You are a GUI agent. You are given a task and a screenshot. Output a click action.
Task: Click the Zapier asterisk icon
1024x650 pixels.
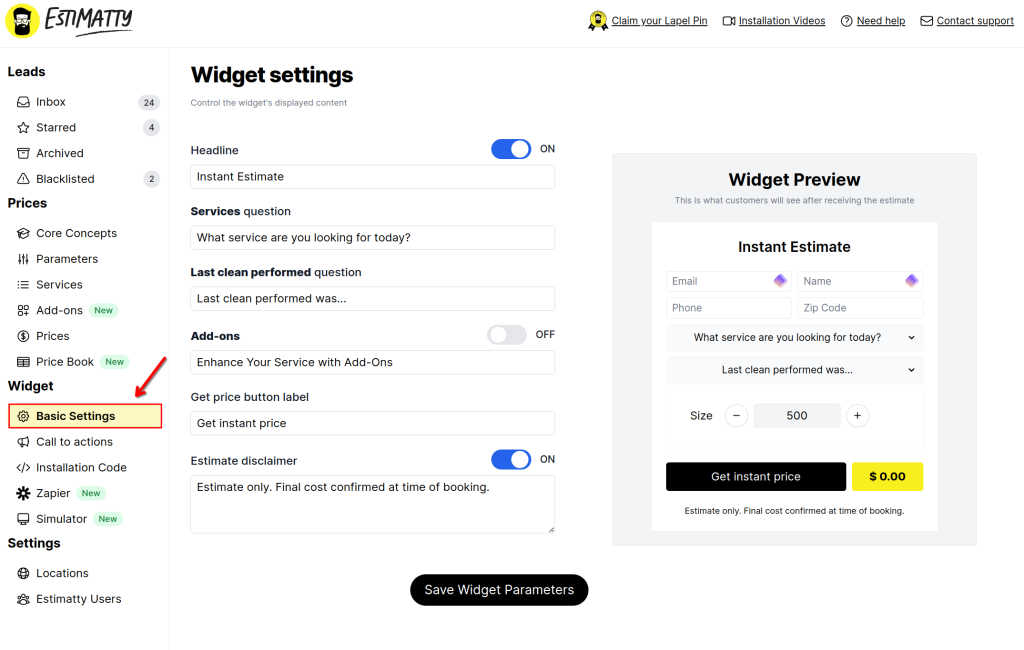[24, 493]
